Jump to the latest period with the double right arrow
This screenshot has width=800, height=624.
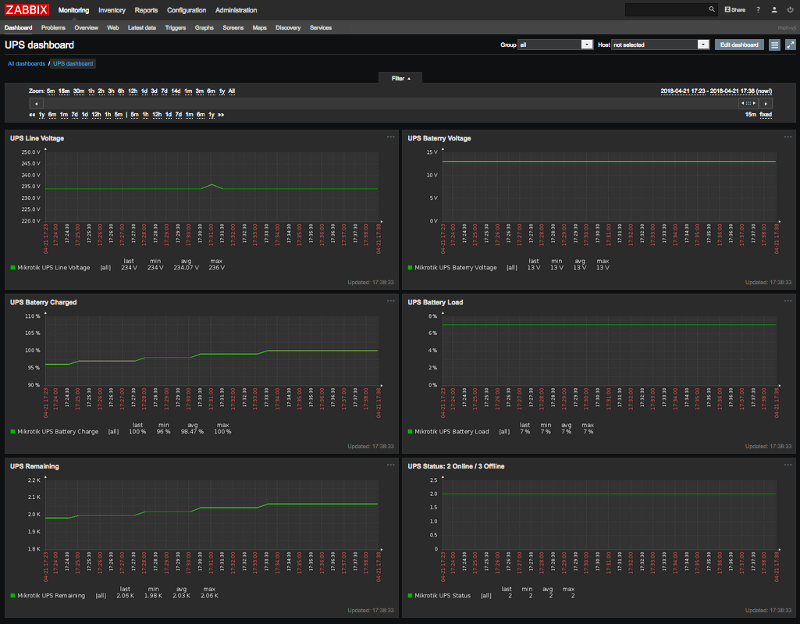click(221, 115)
